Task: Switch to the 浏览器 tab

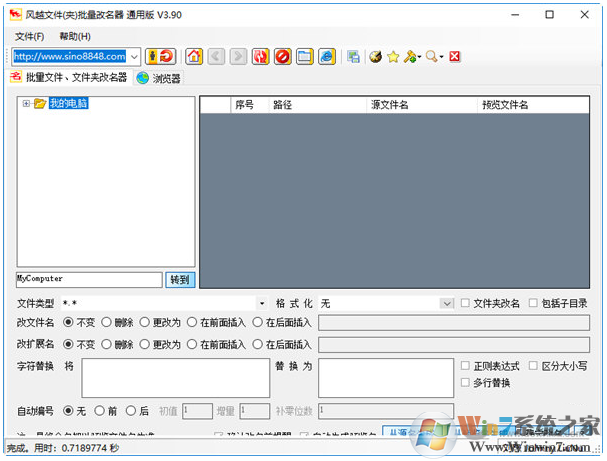Action: [x=158, y=78]
